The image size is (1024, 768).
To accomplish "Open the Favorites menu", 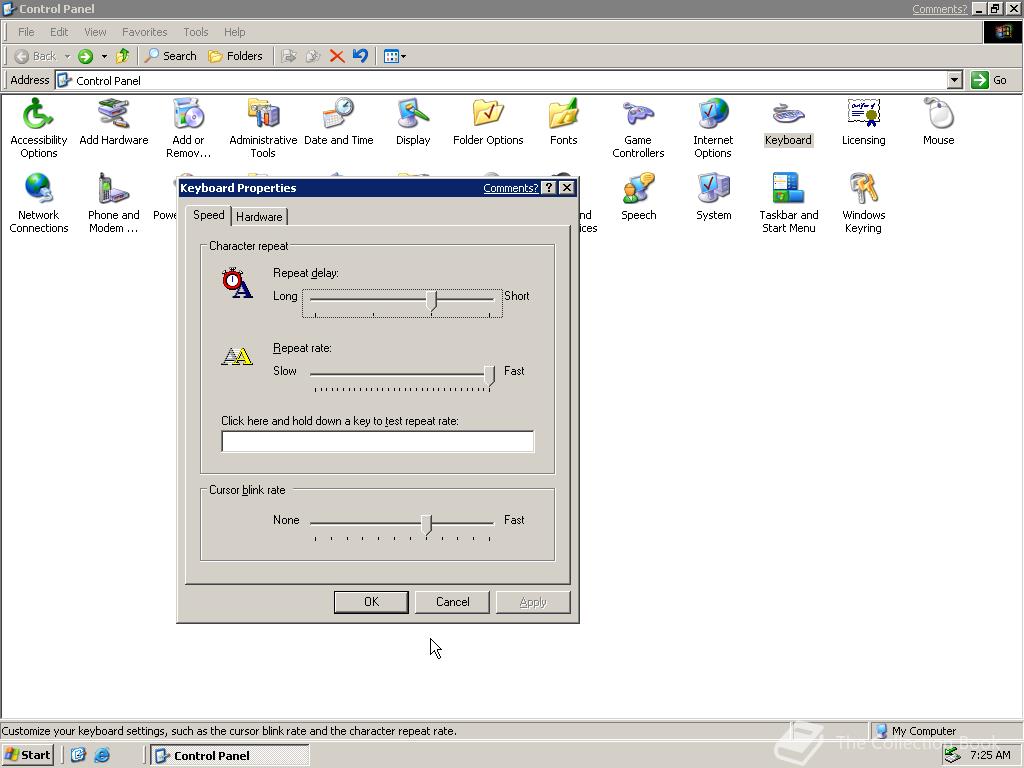I will point(144,32).
